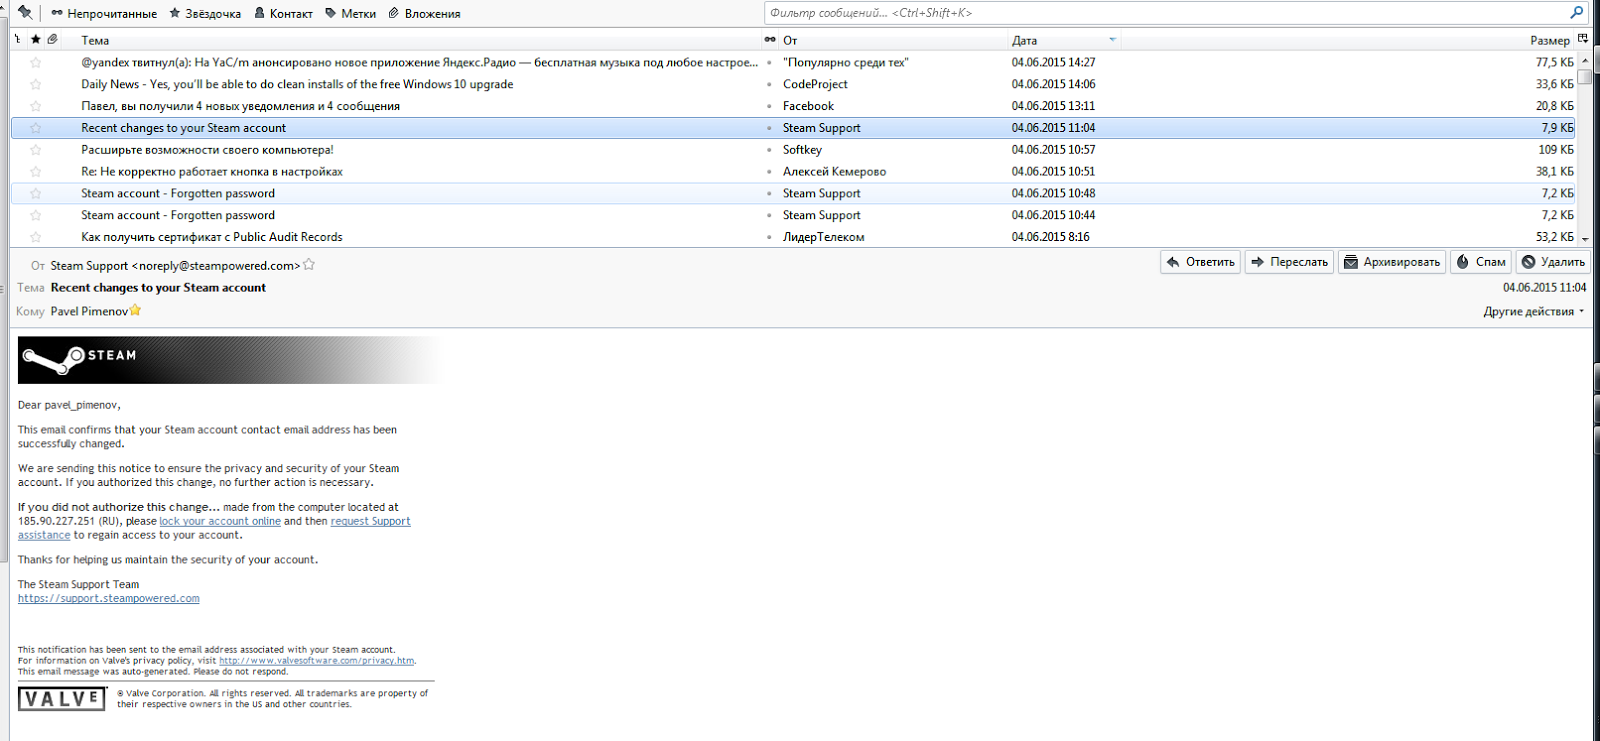Select 'Re: Не корректно работает кнопка в настройках'
Screen dimensions: 1600x741
coord(793,172)
